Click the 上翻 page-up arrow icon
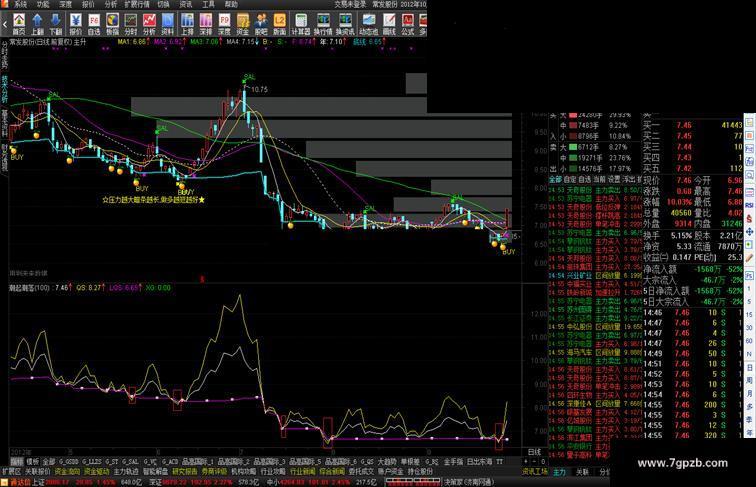 click(x=37, y=24)
